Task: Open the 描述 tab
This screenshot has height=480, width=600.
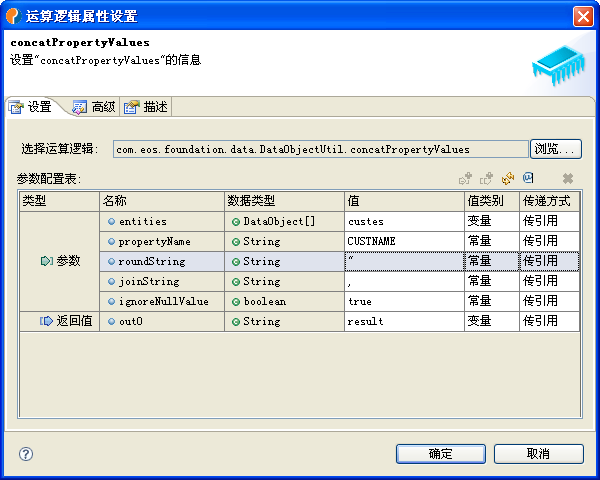Action: (x=146, y=107)
